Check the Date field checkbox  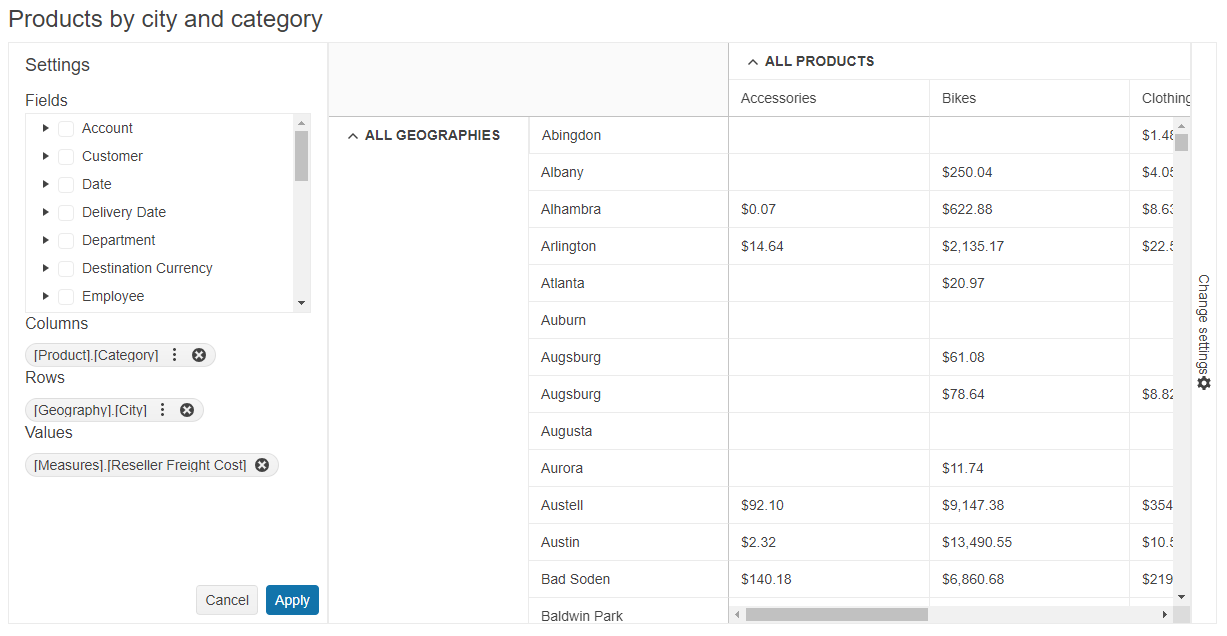(67, 184)
